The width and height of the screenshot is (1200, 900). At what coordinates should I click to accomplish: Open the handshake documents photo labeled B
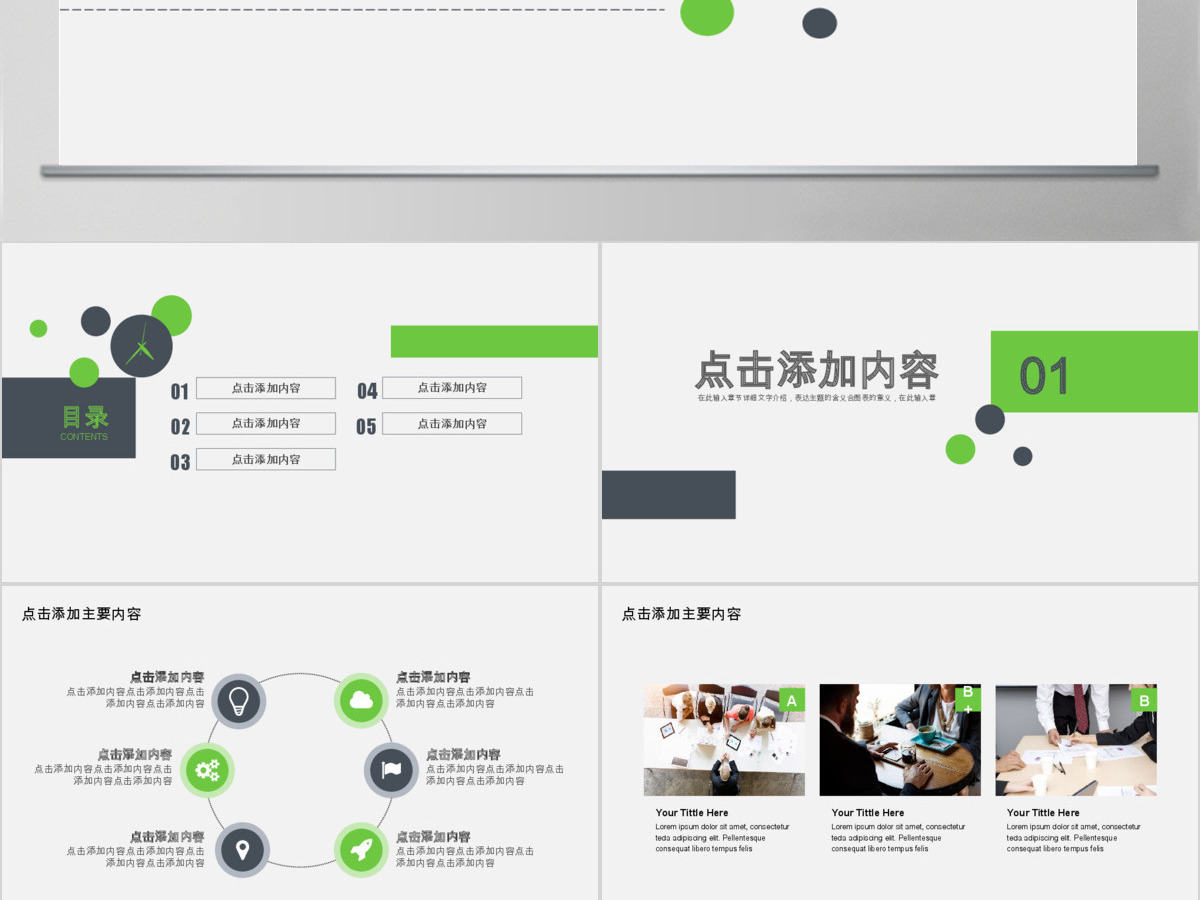1076,740
